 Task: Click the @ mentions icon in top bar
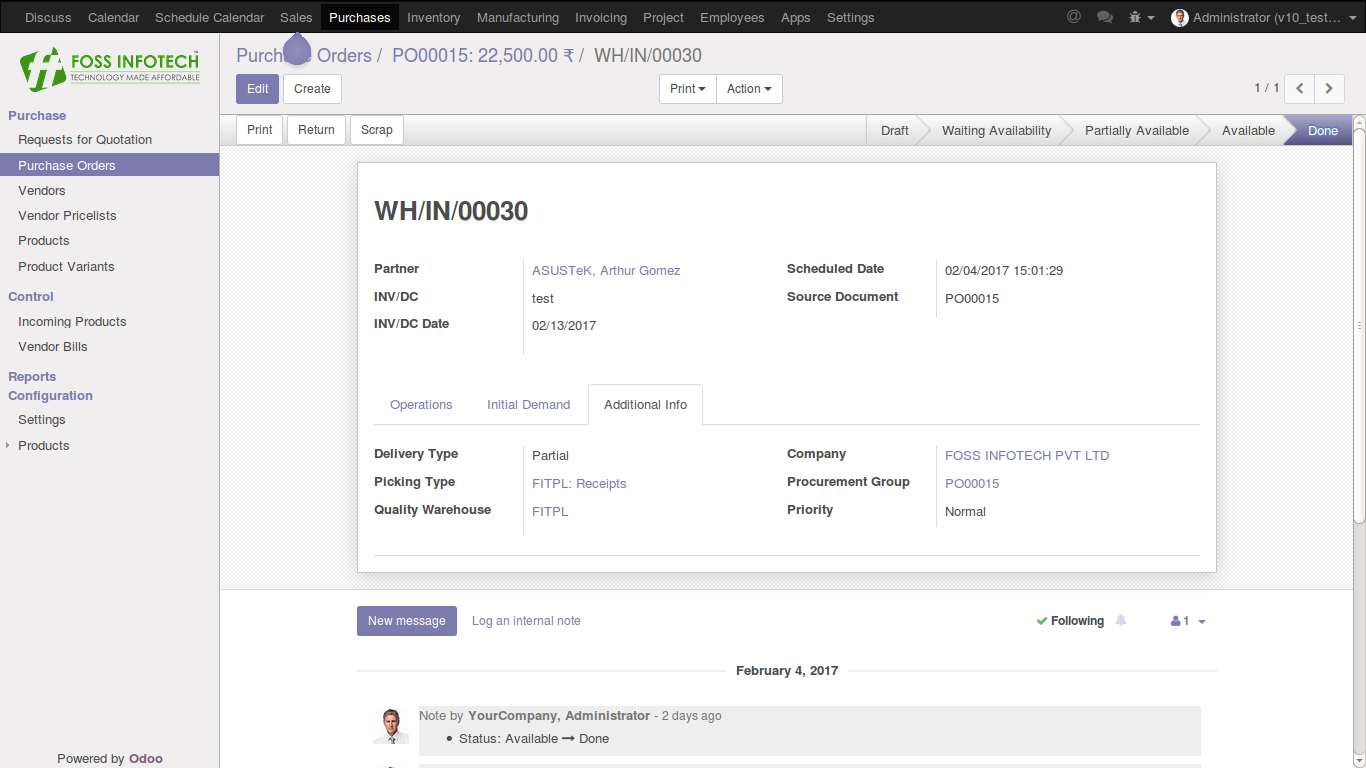tap(1074, 17)
